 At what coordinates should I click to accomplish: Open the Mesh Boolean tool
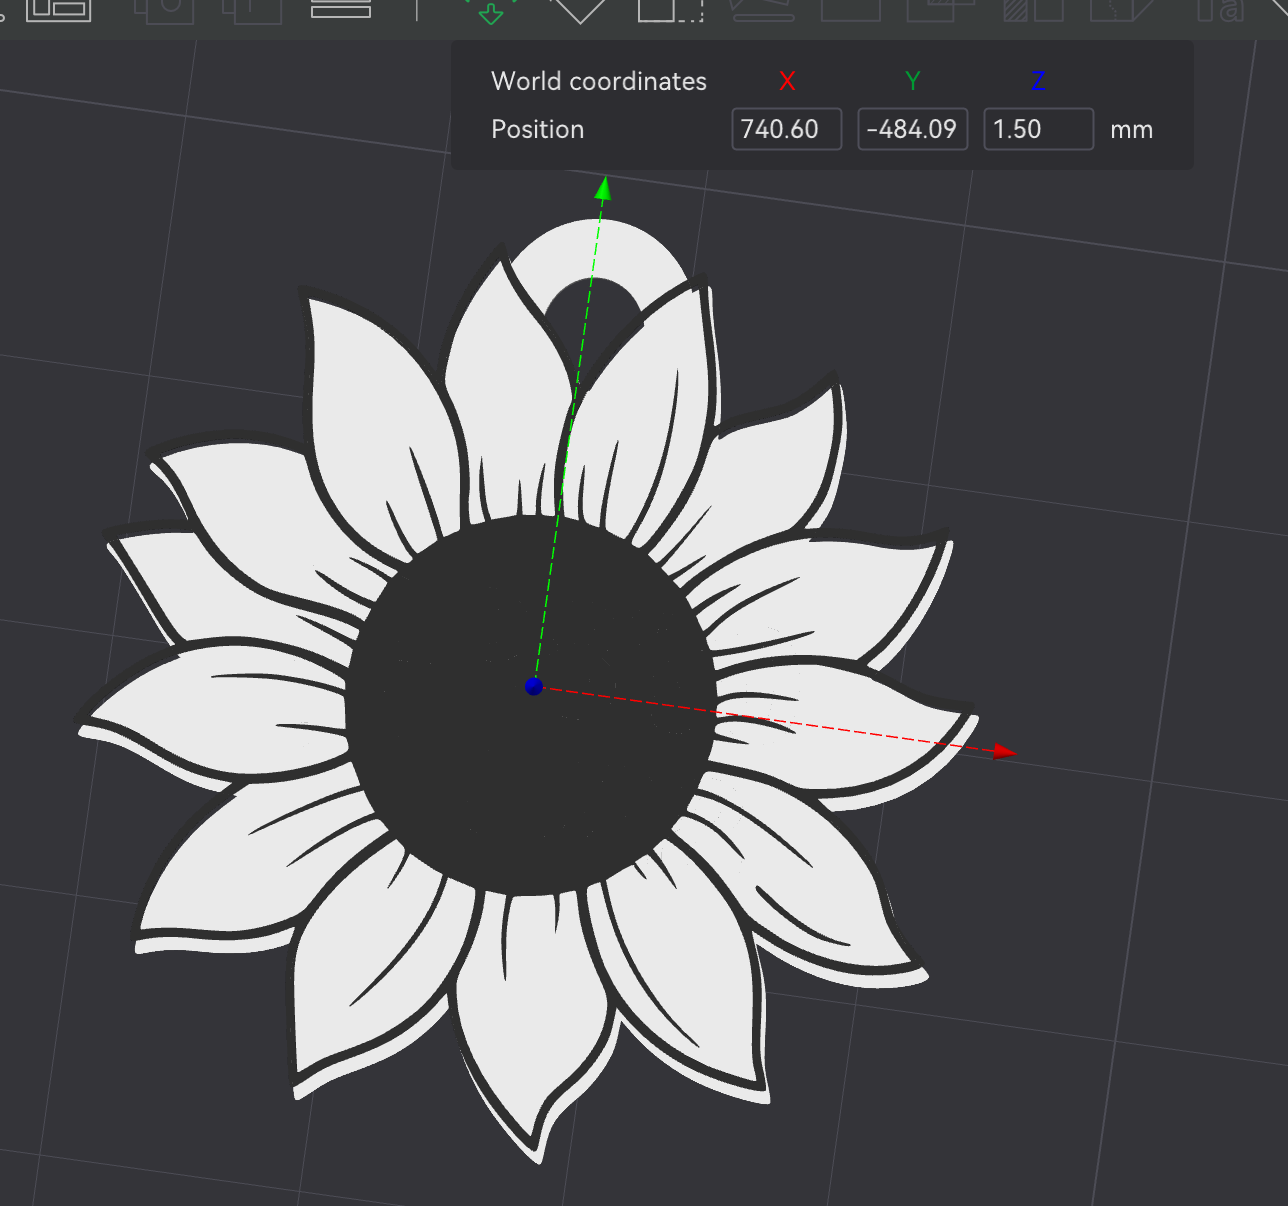[x=940, y=9]
